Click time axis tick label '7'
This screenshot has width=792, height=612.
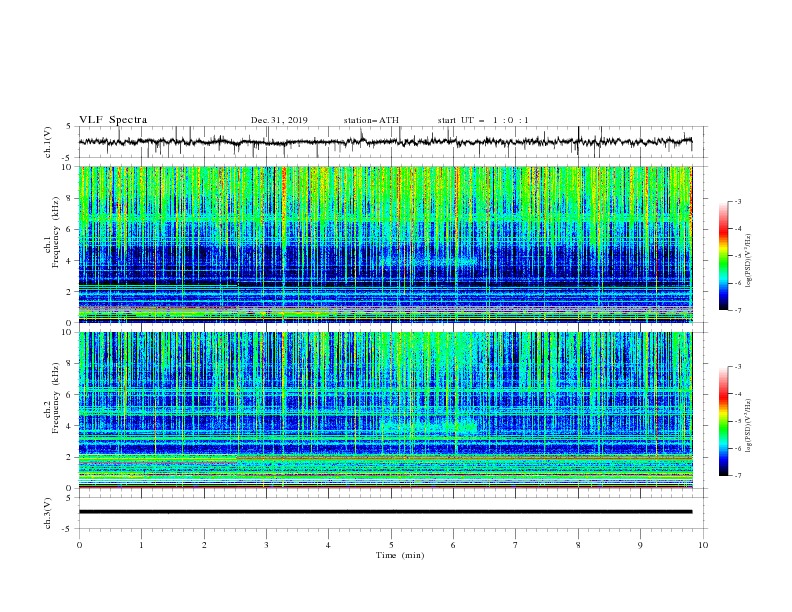tap(516, 545)
